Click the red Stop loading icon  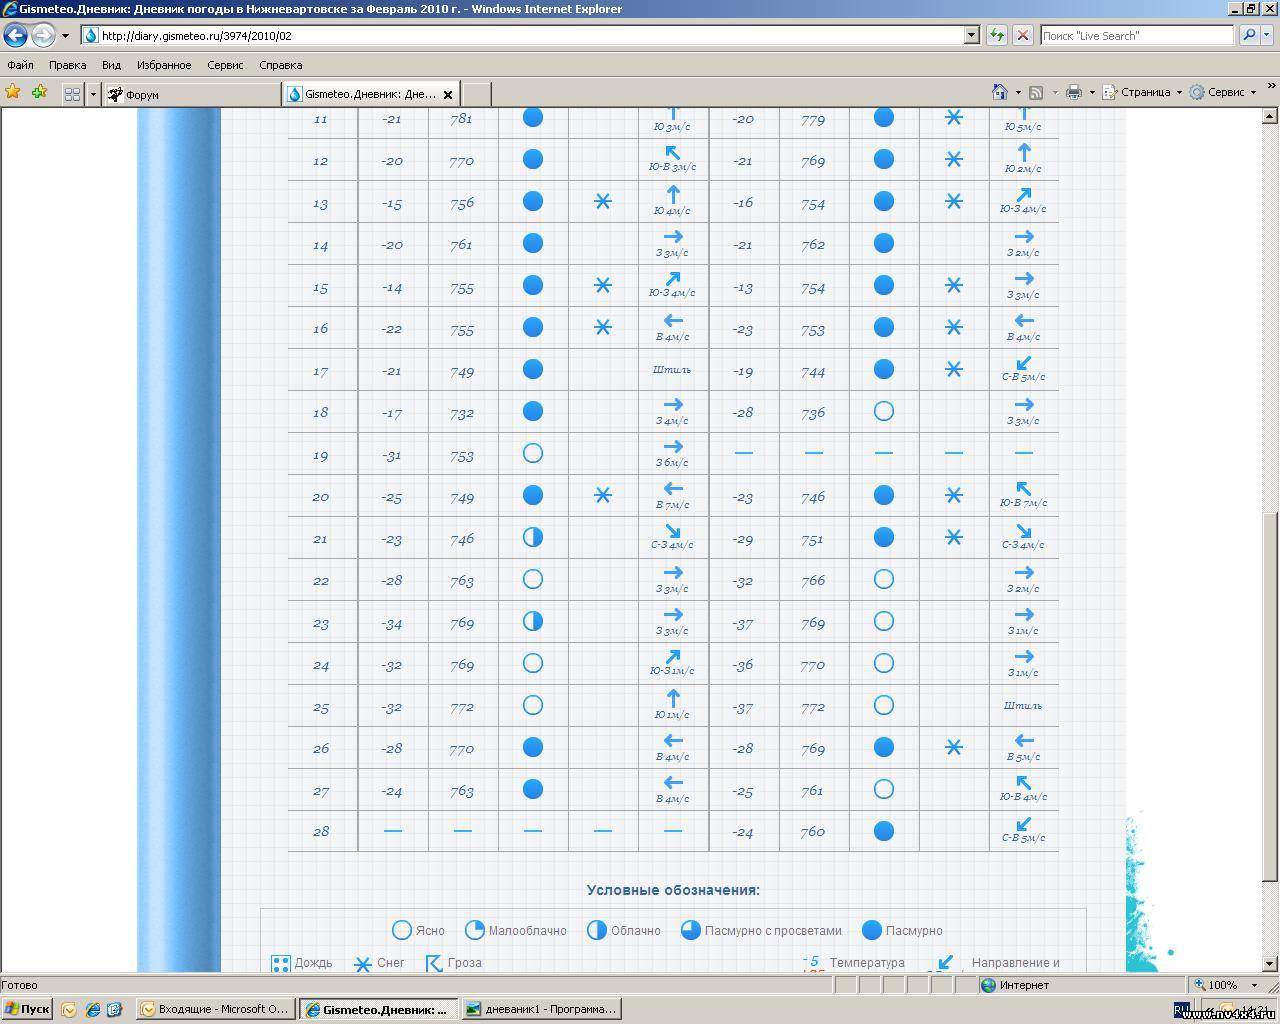coord(1022,36)
